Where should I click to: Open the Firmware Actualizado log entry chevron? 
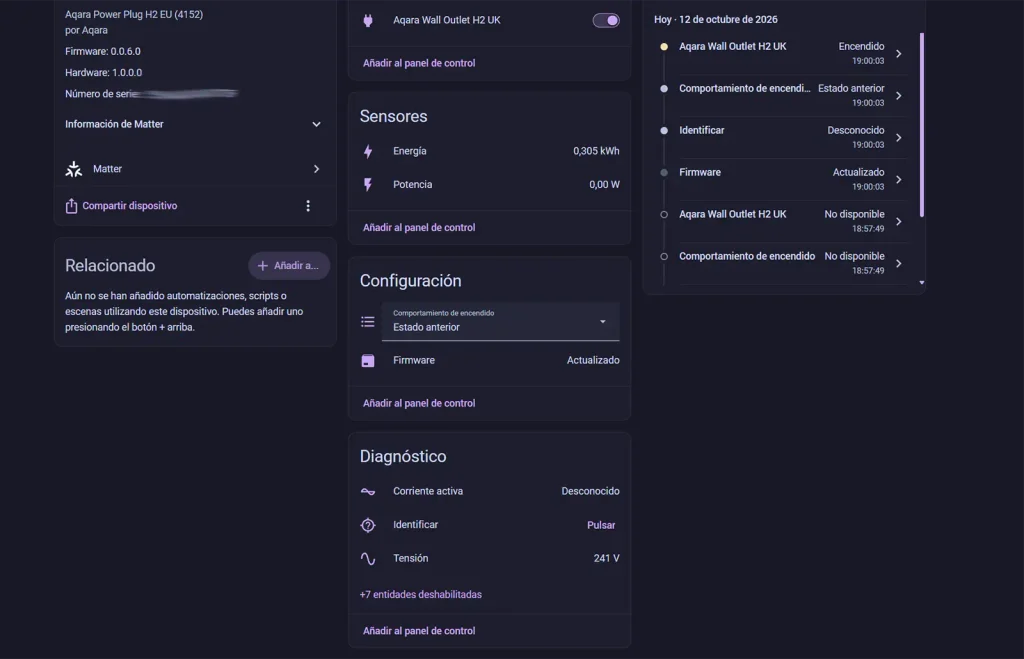[899, 180]
